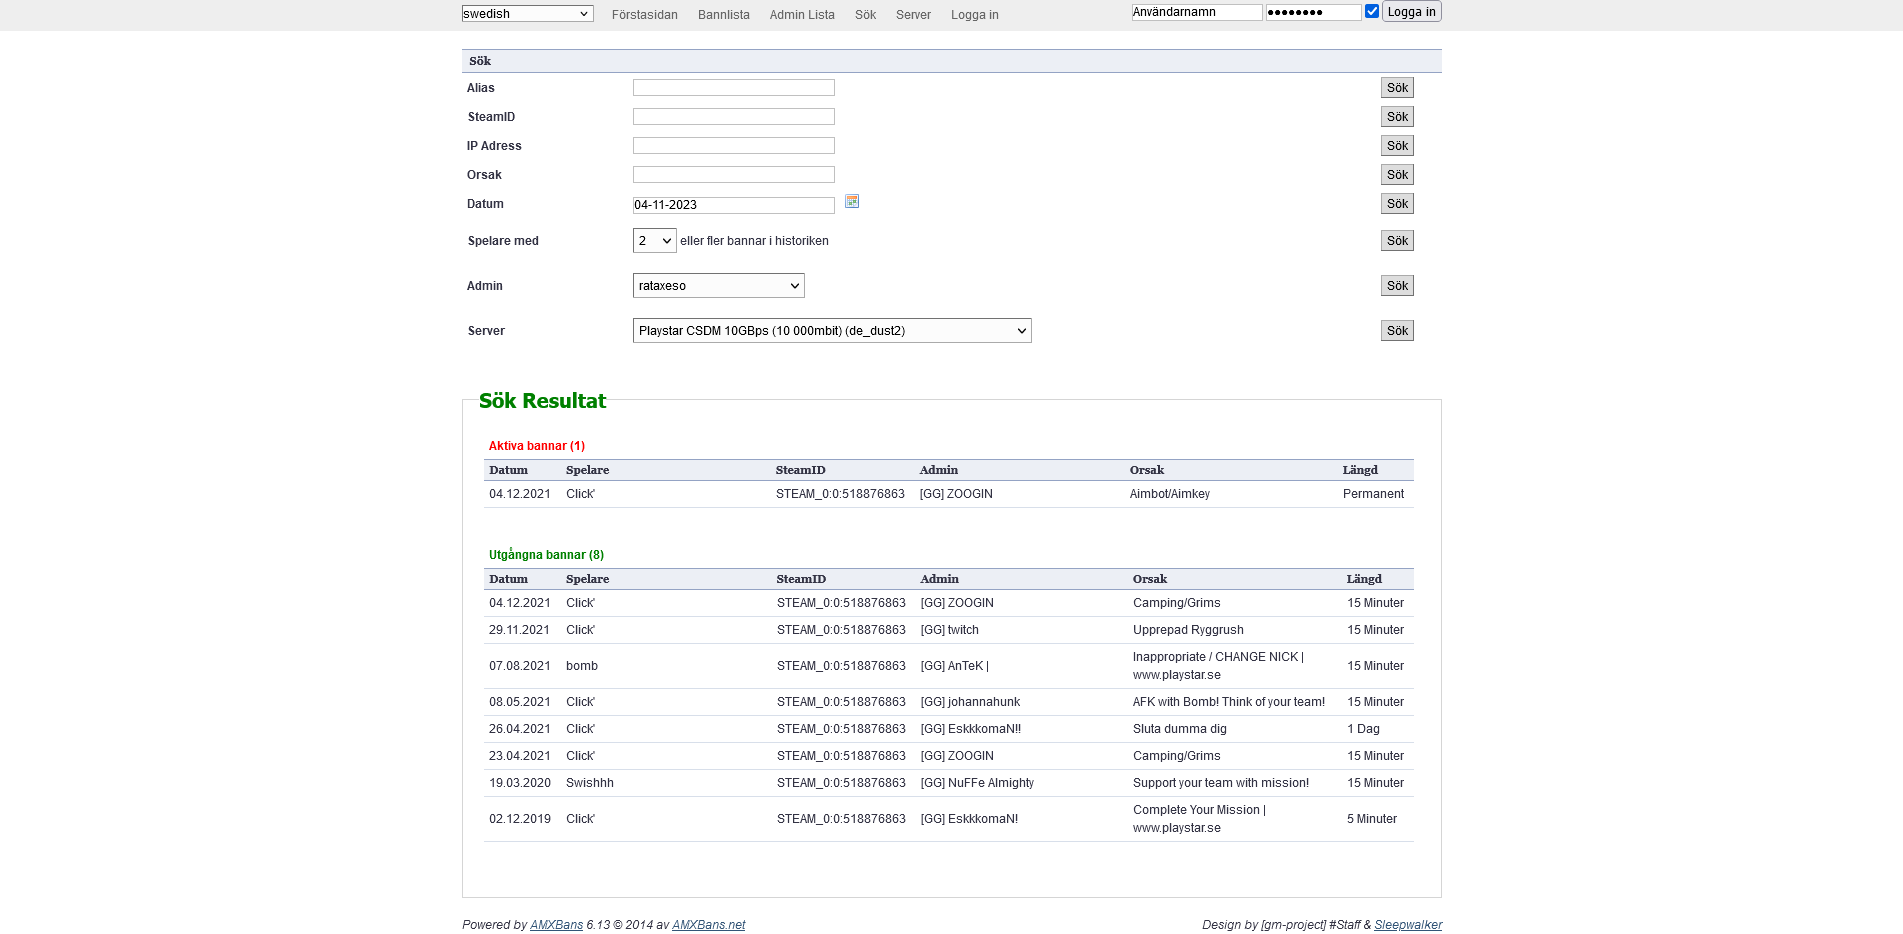Click Sök button in the Alias row

[1397, 88]
